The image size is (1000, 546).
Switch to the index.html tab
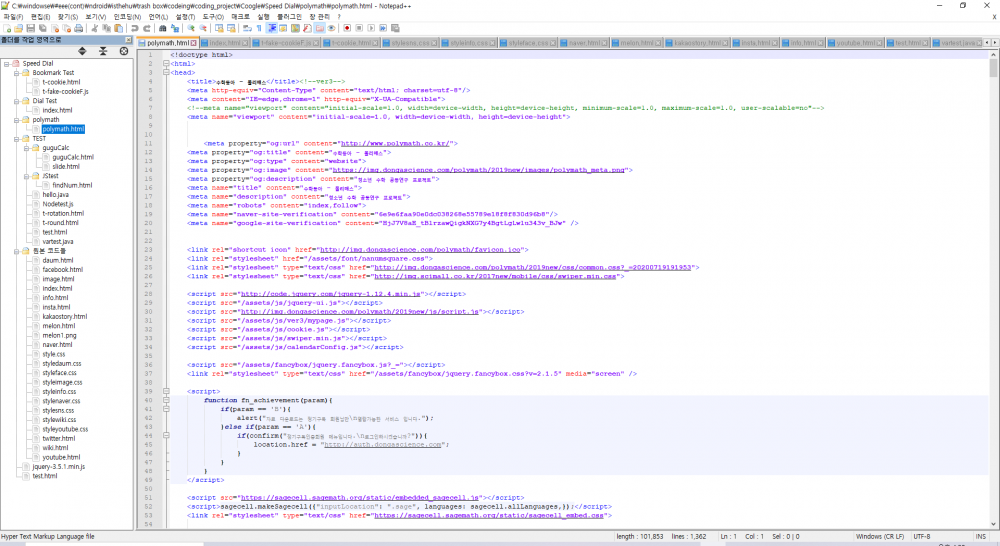tap(224, 43)
